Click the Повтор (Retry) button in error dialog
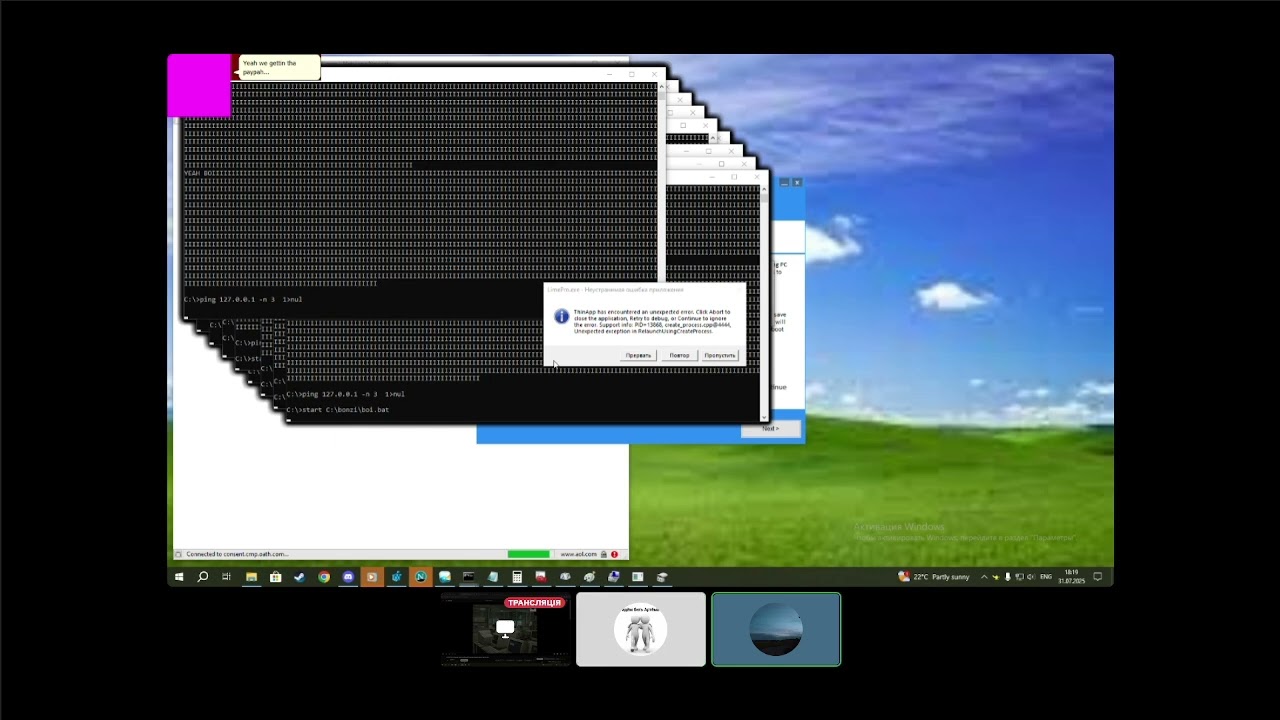Viewport: 1280px width, 720px height. [679, 356]
